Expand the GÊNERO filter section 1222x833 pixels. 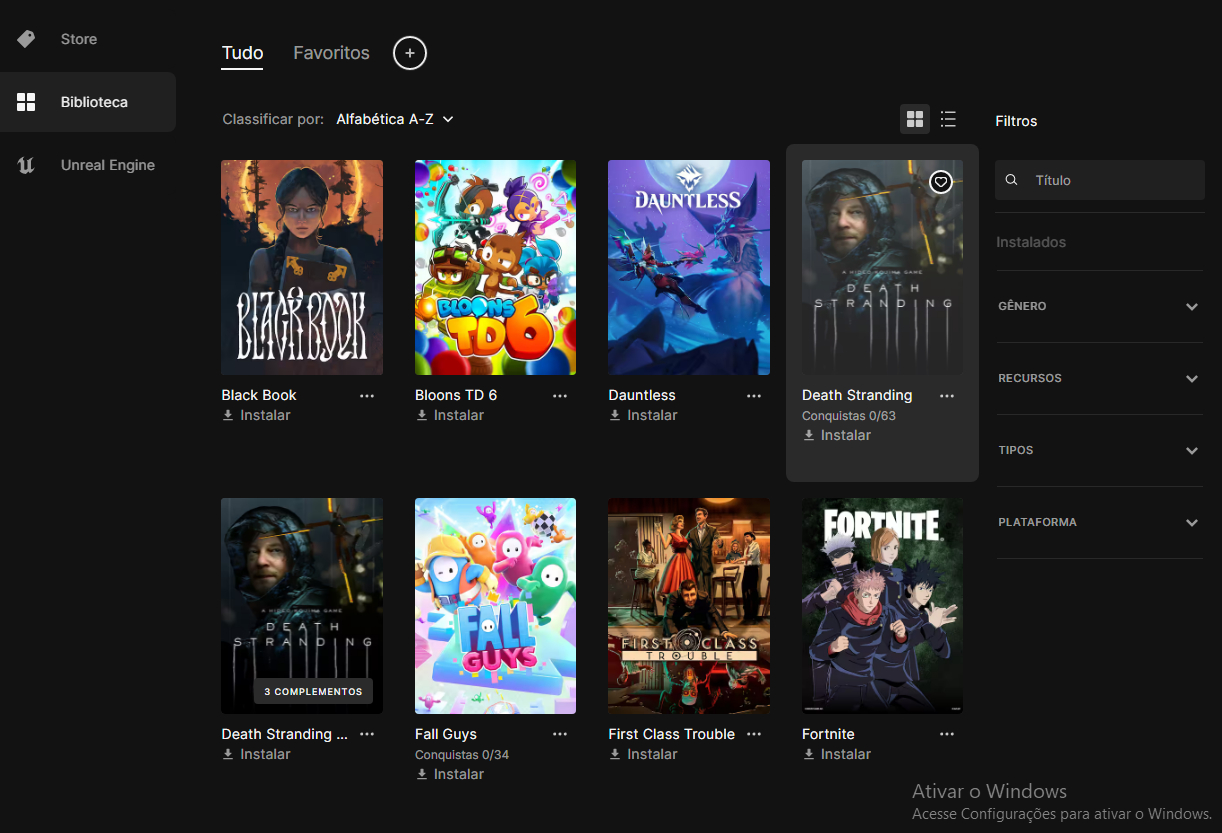coord(1098,306)
